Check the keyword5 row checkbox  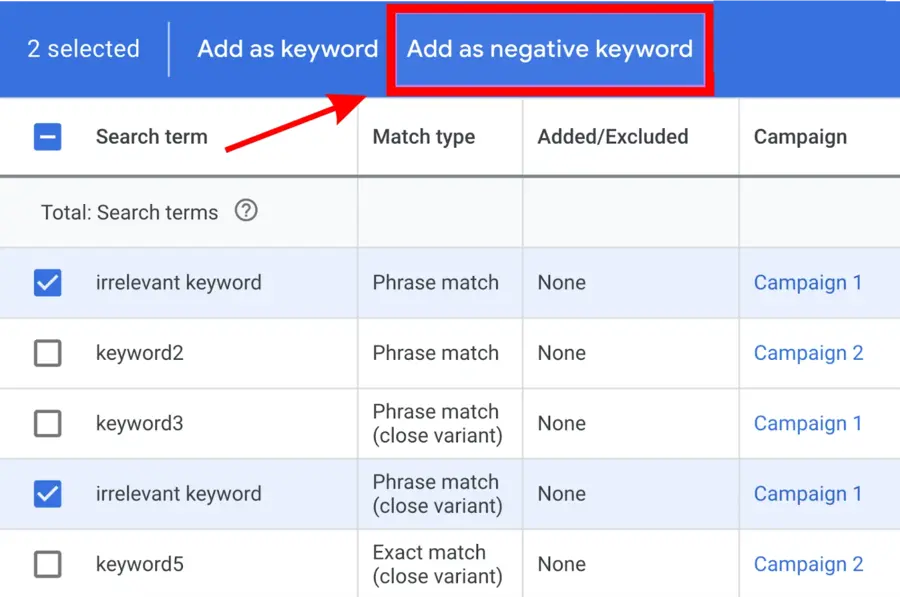click(48, 564)
